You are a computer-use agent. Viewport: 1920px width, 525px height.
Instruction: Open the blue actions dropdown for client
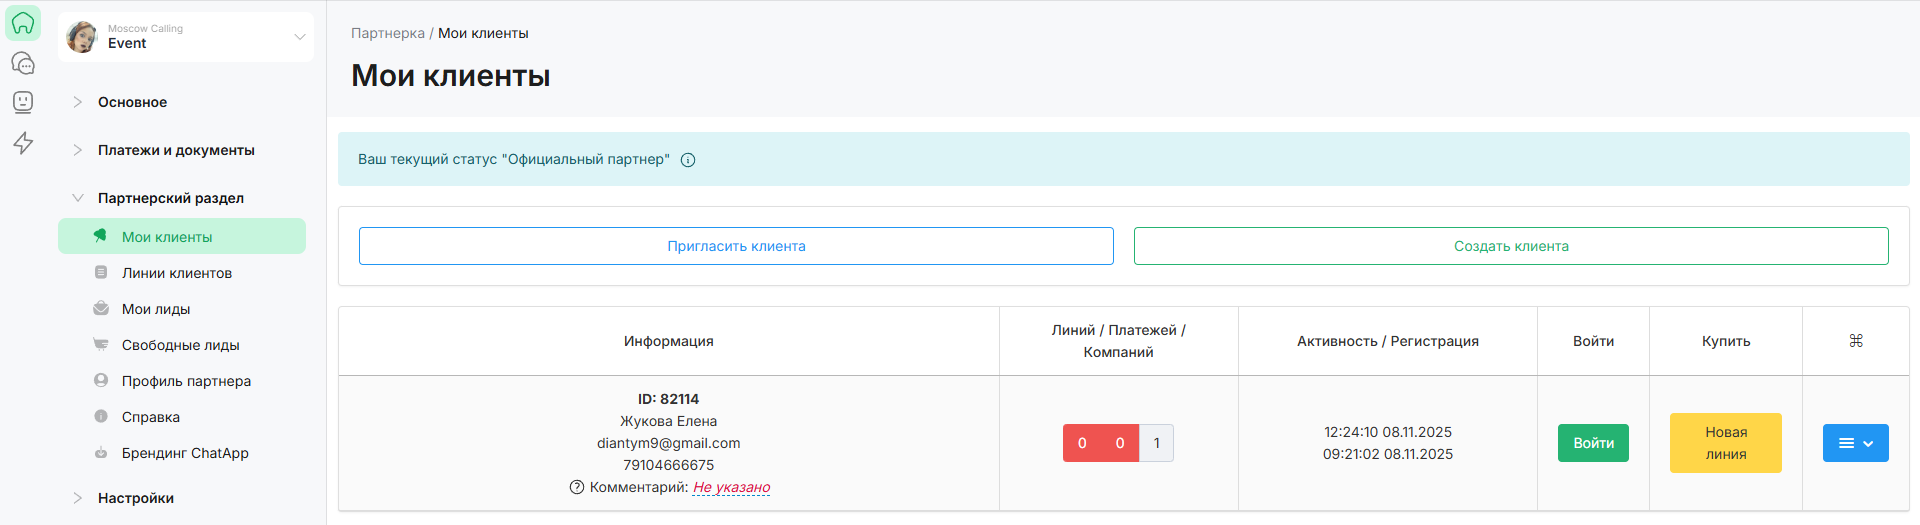pos(1855,443)
